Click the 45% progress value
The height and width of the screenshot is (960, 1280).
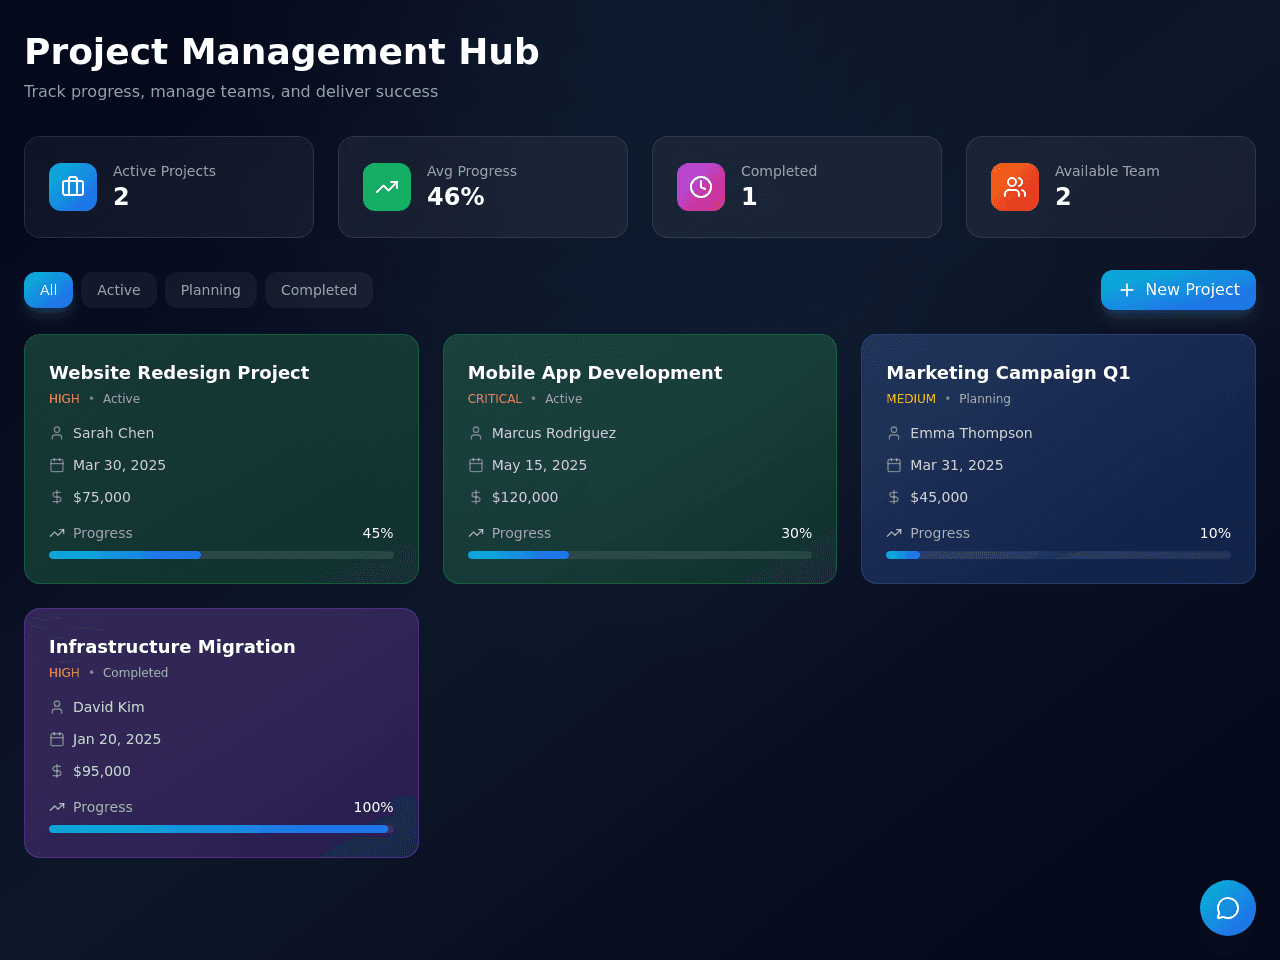(378, 533)
